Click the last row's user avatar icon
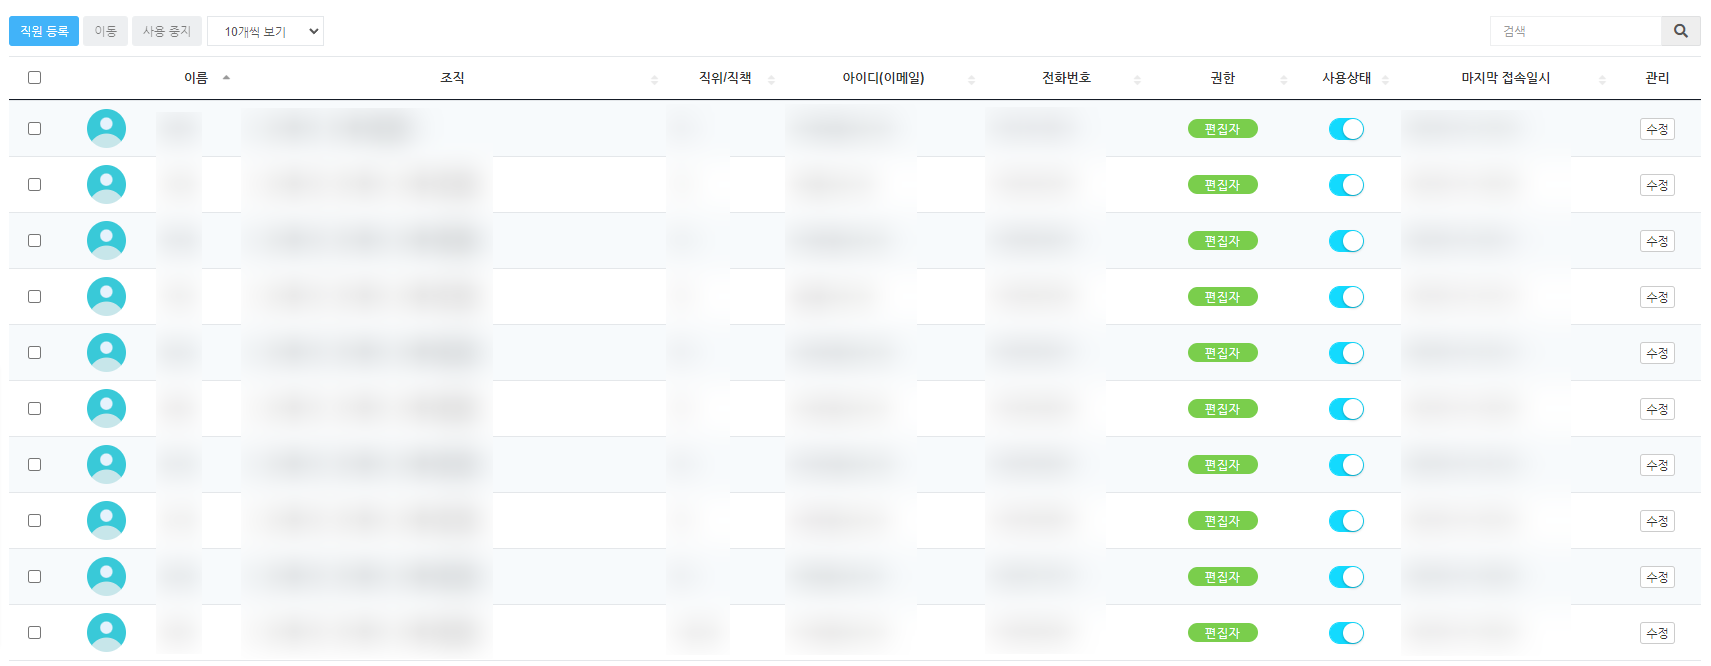 point(106,633)
